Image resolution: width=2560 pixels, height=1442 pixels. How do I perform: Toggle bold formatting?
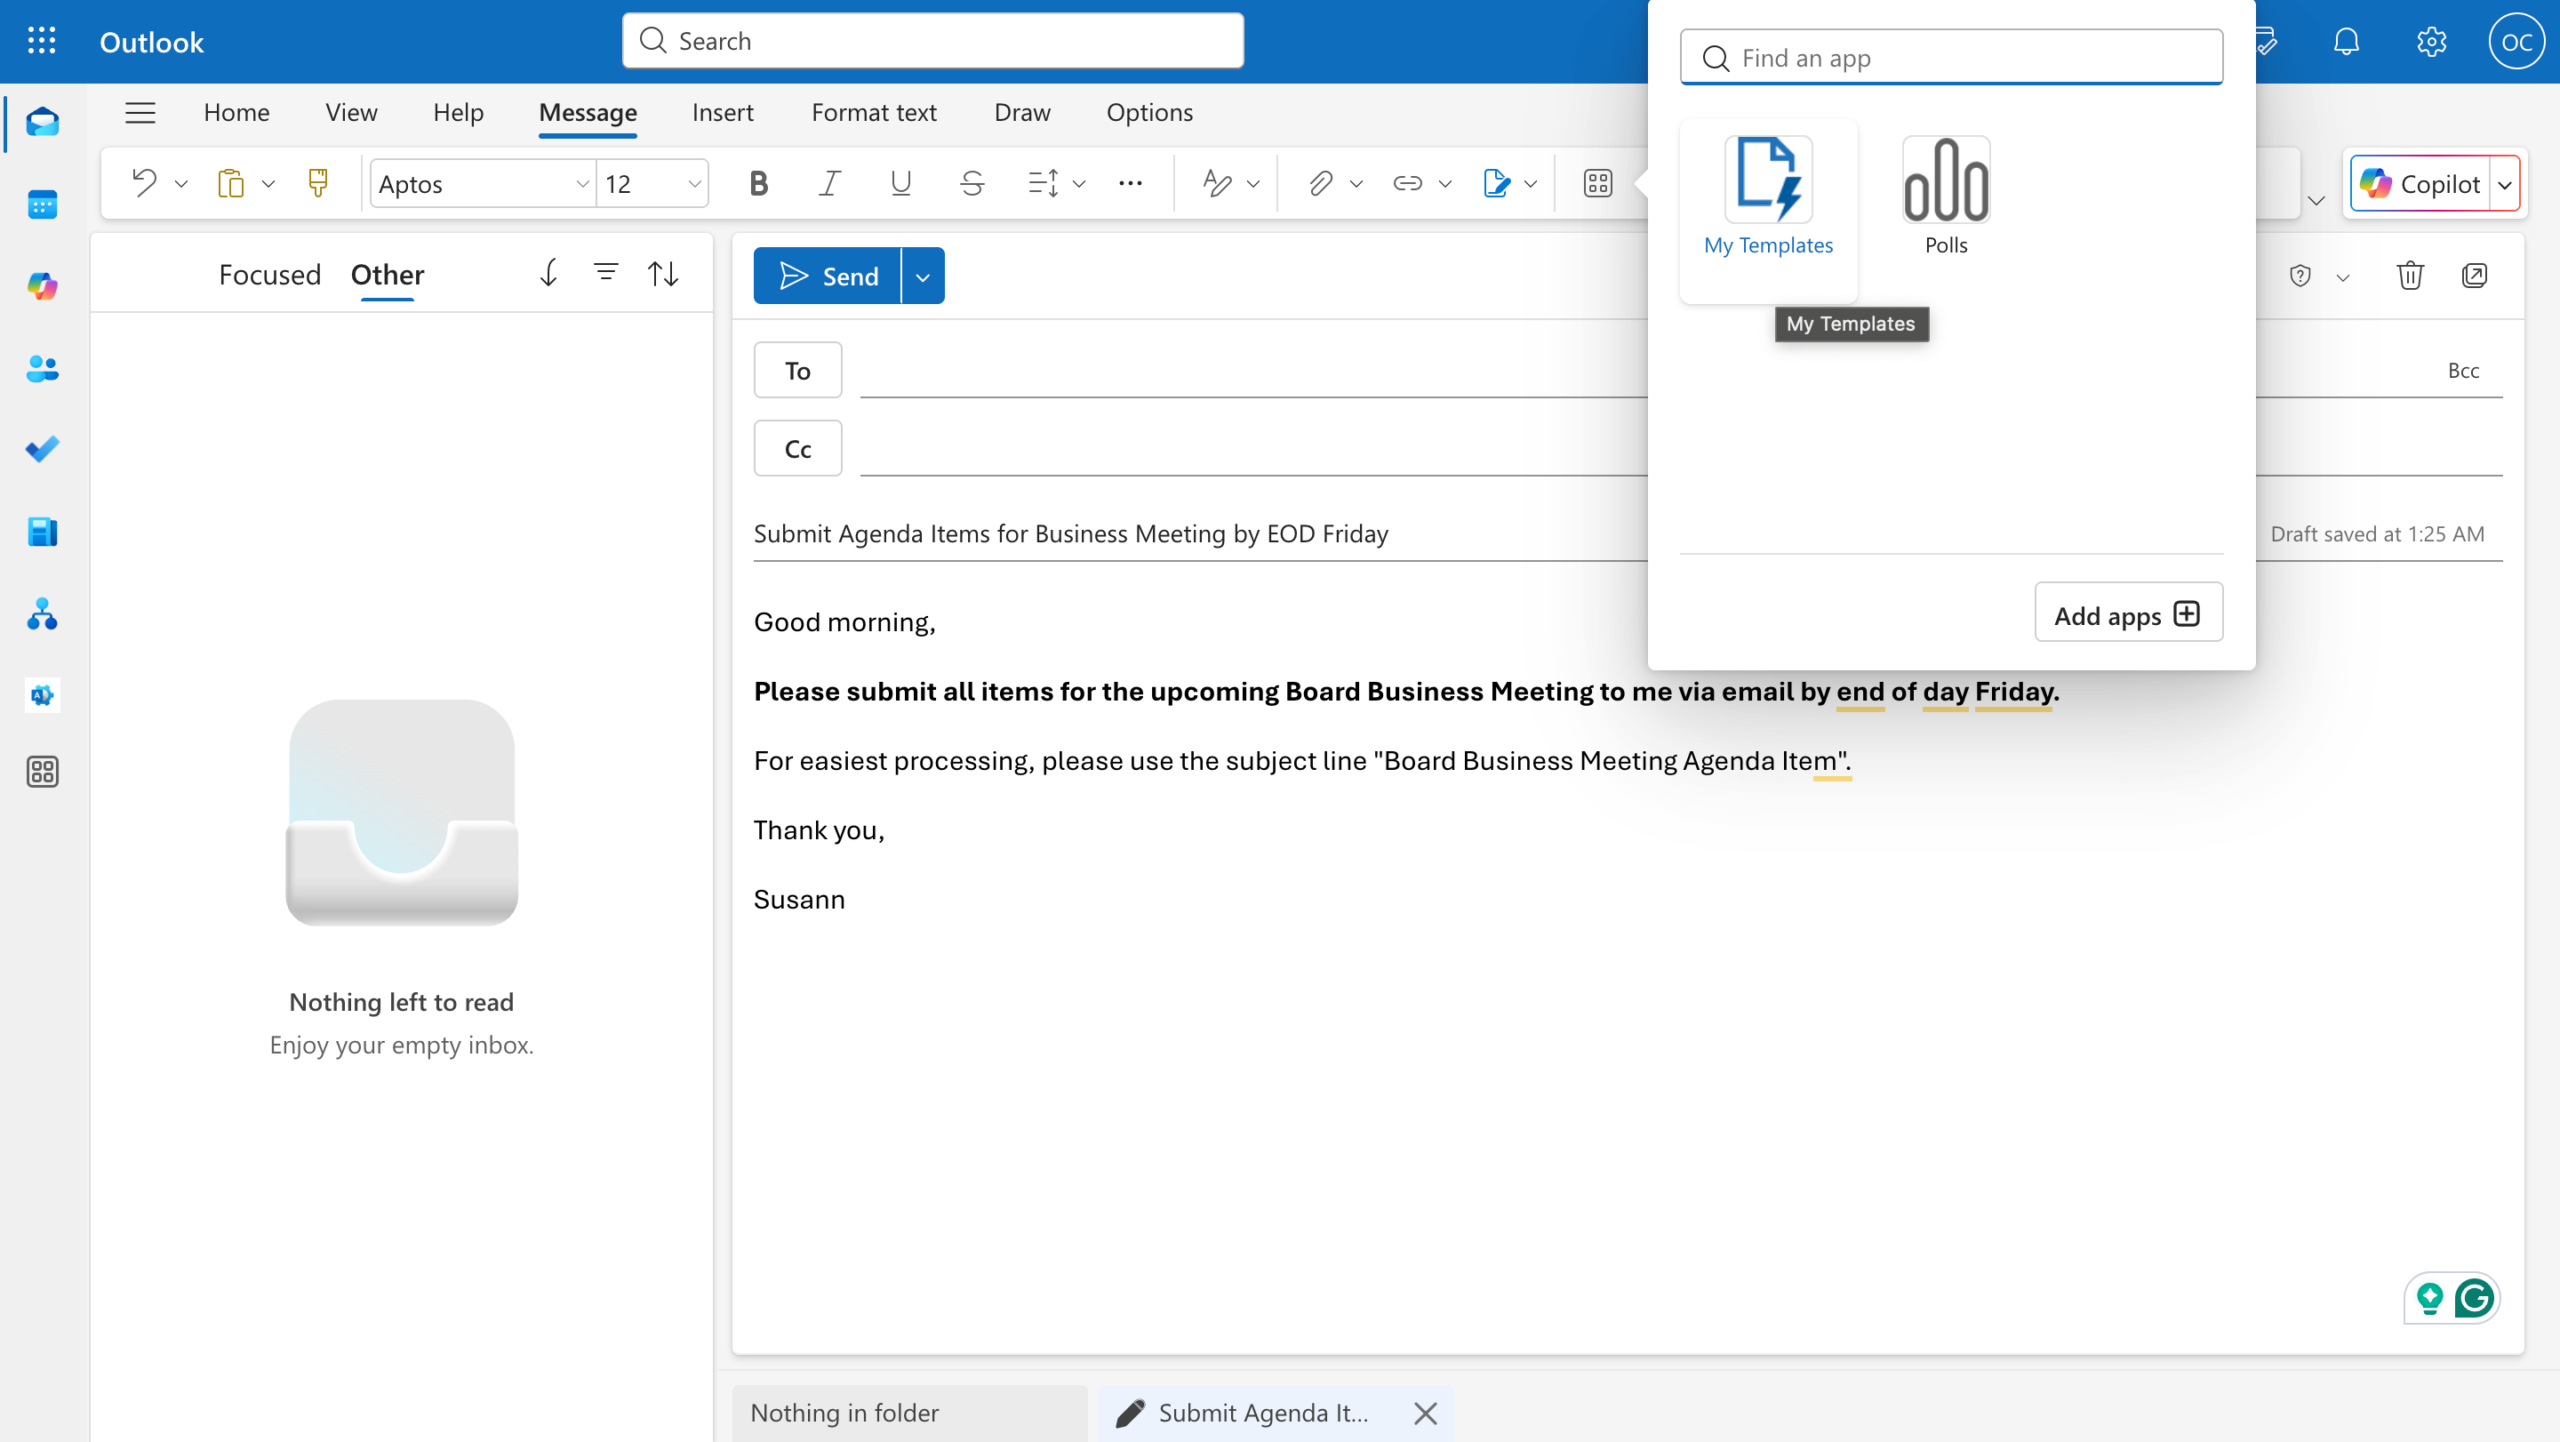758,183
